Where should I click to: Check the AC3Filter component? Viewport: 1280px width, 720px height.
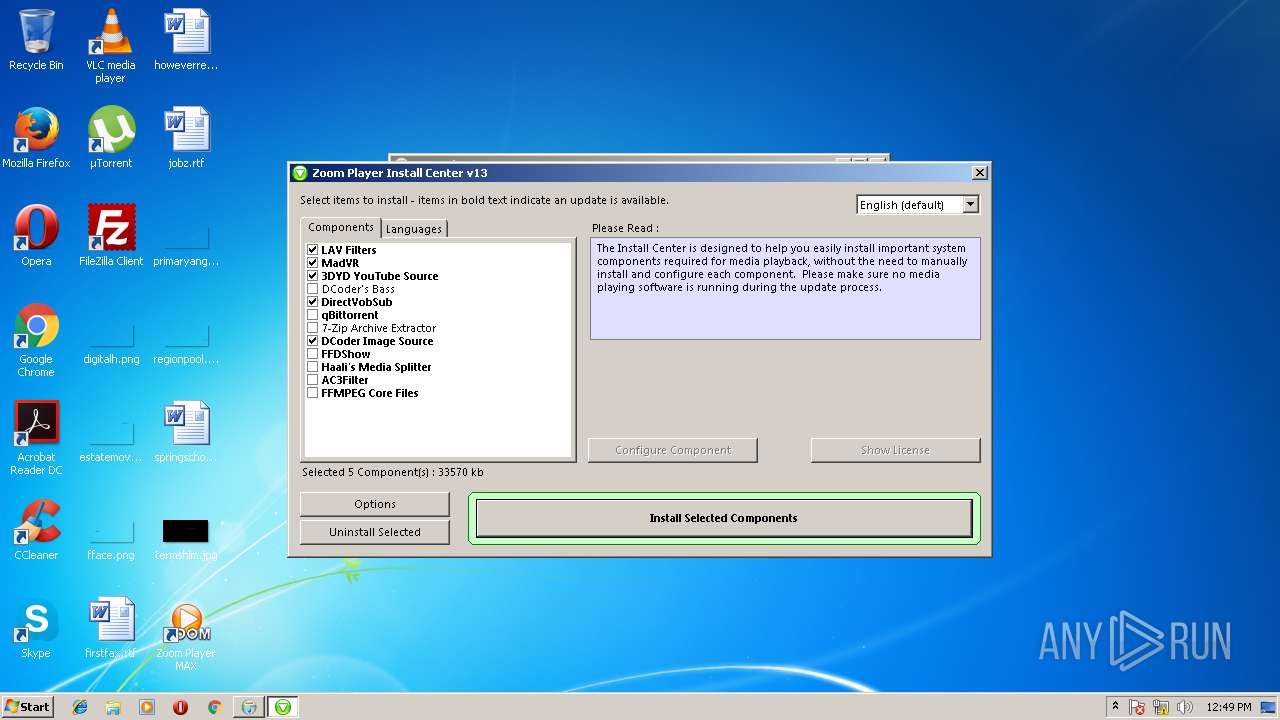pyautogui.click(x=313, y=380)
